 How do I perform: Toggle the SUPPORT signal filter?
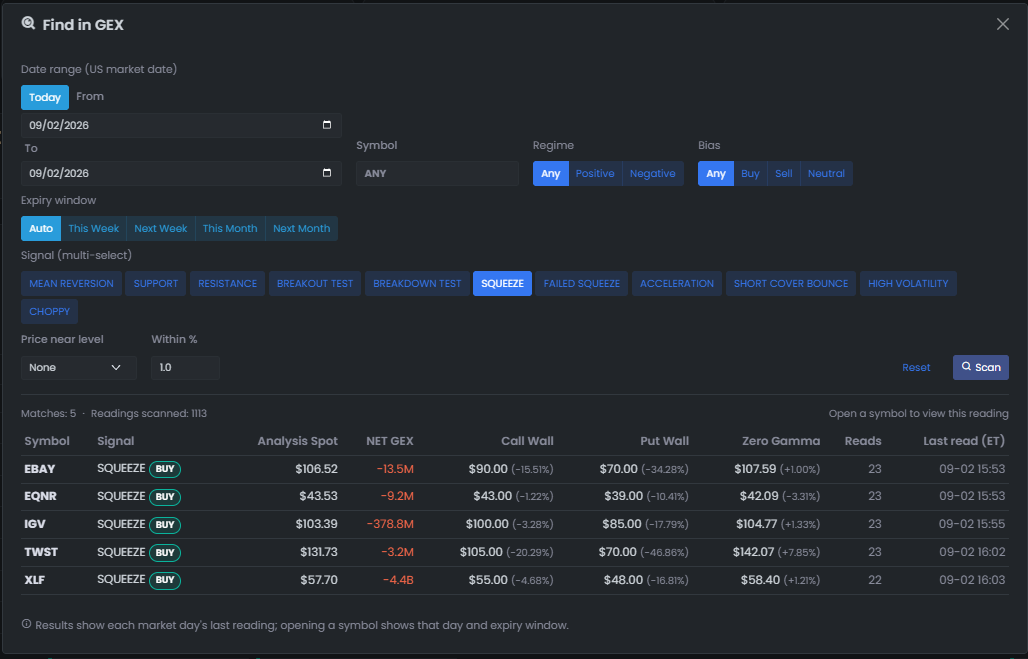(x=156, y=283)
